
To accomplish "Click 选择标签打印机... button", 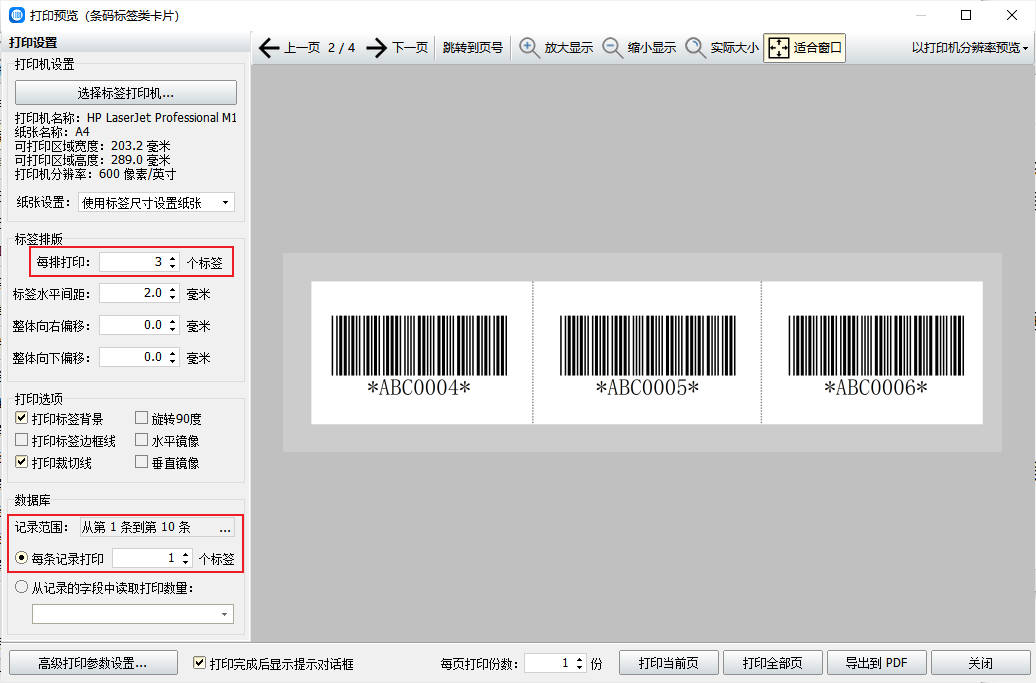I will click(x=126, y=93).
